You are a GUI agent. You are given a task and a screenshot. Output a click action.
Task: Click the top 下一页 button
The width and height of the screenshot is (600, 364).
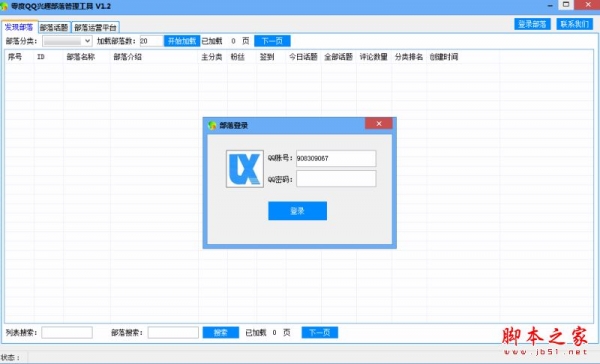(272, 41)
